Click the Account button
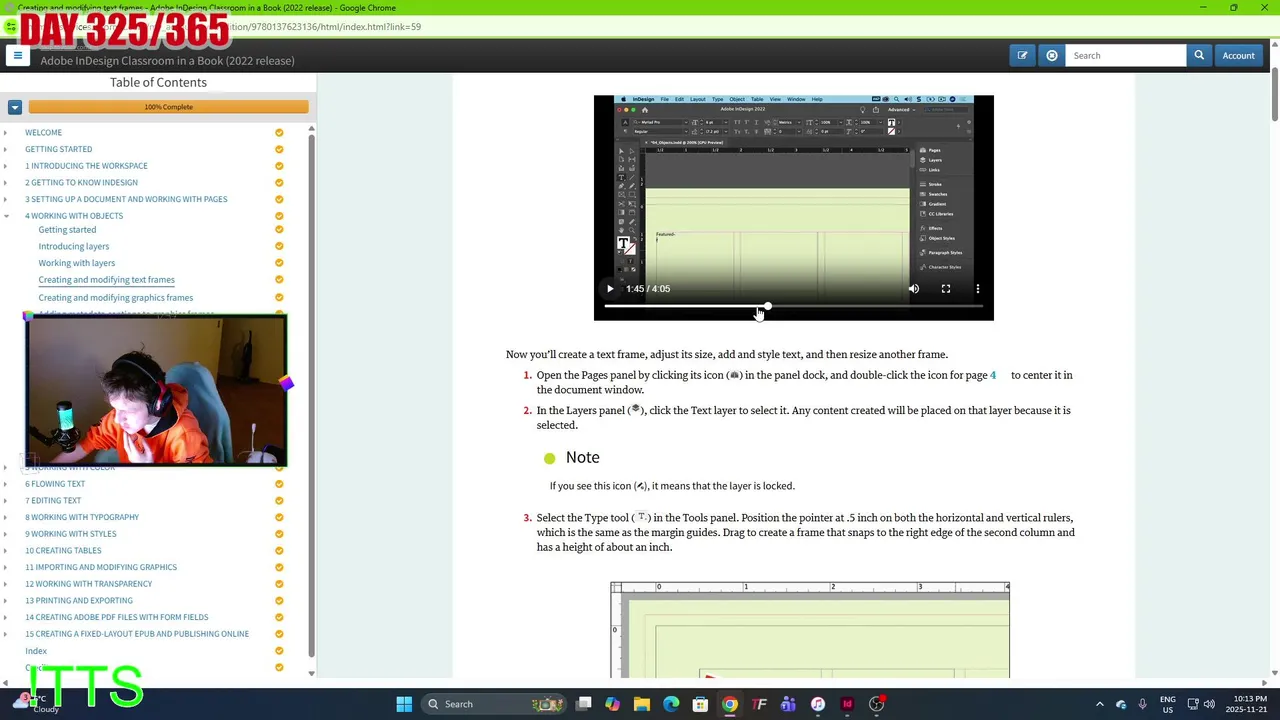 coord(1238,56)
